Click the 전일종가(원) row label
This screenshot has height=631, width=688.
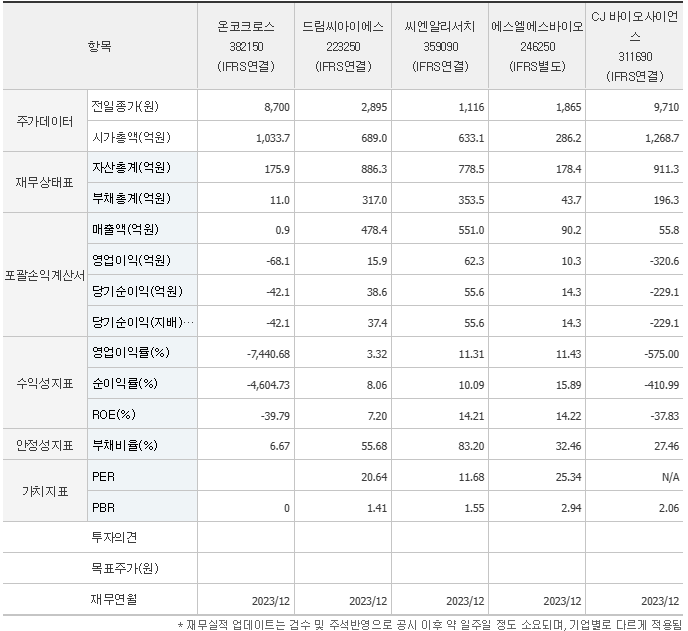(125, 106)
